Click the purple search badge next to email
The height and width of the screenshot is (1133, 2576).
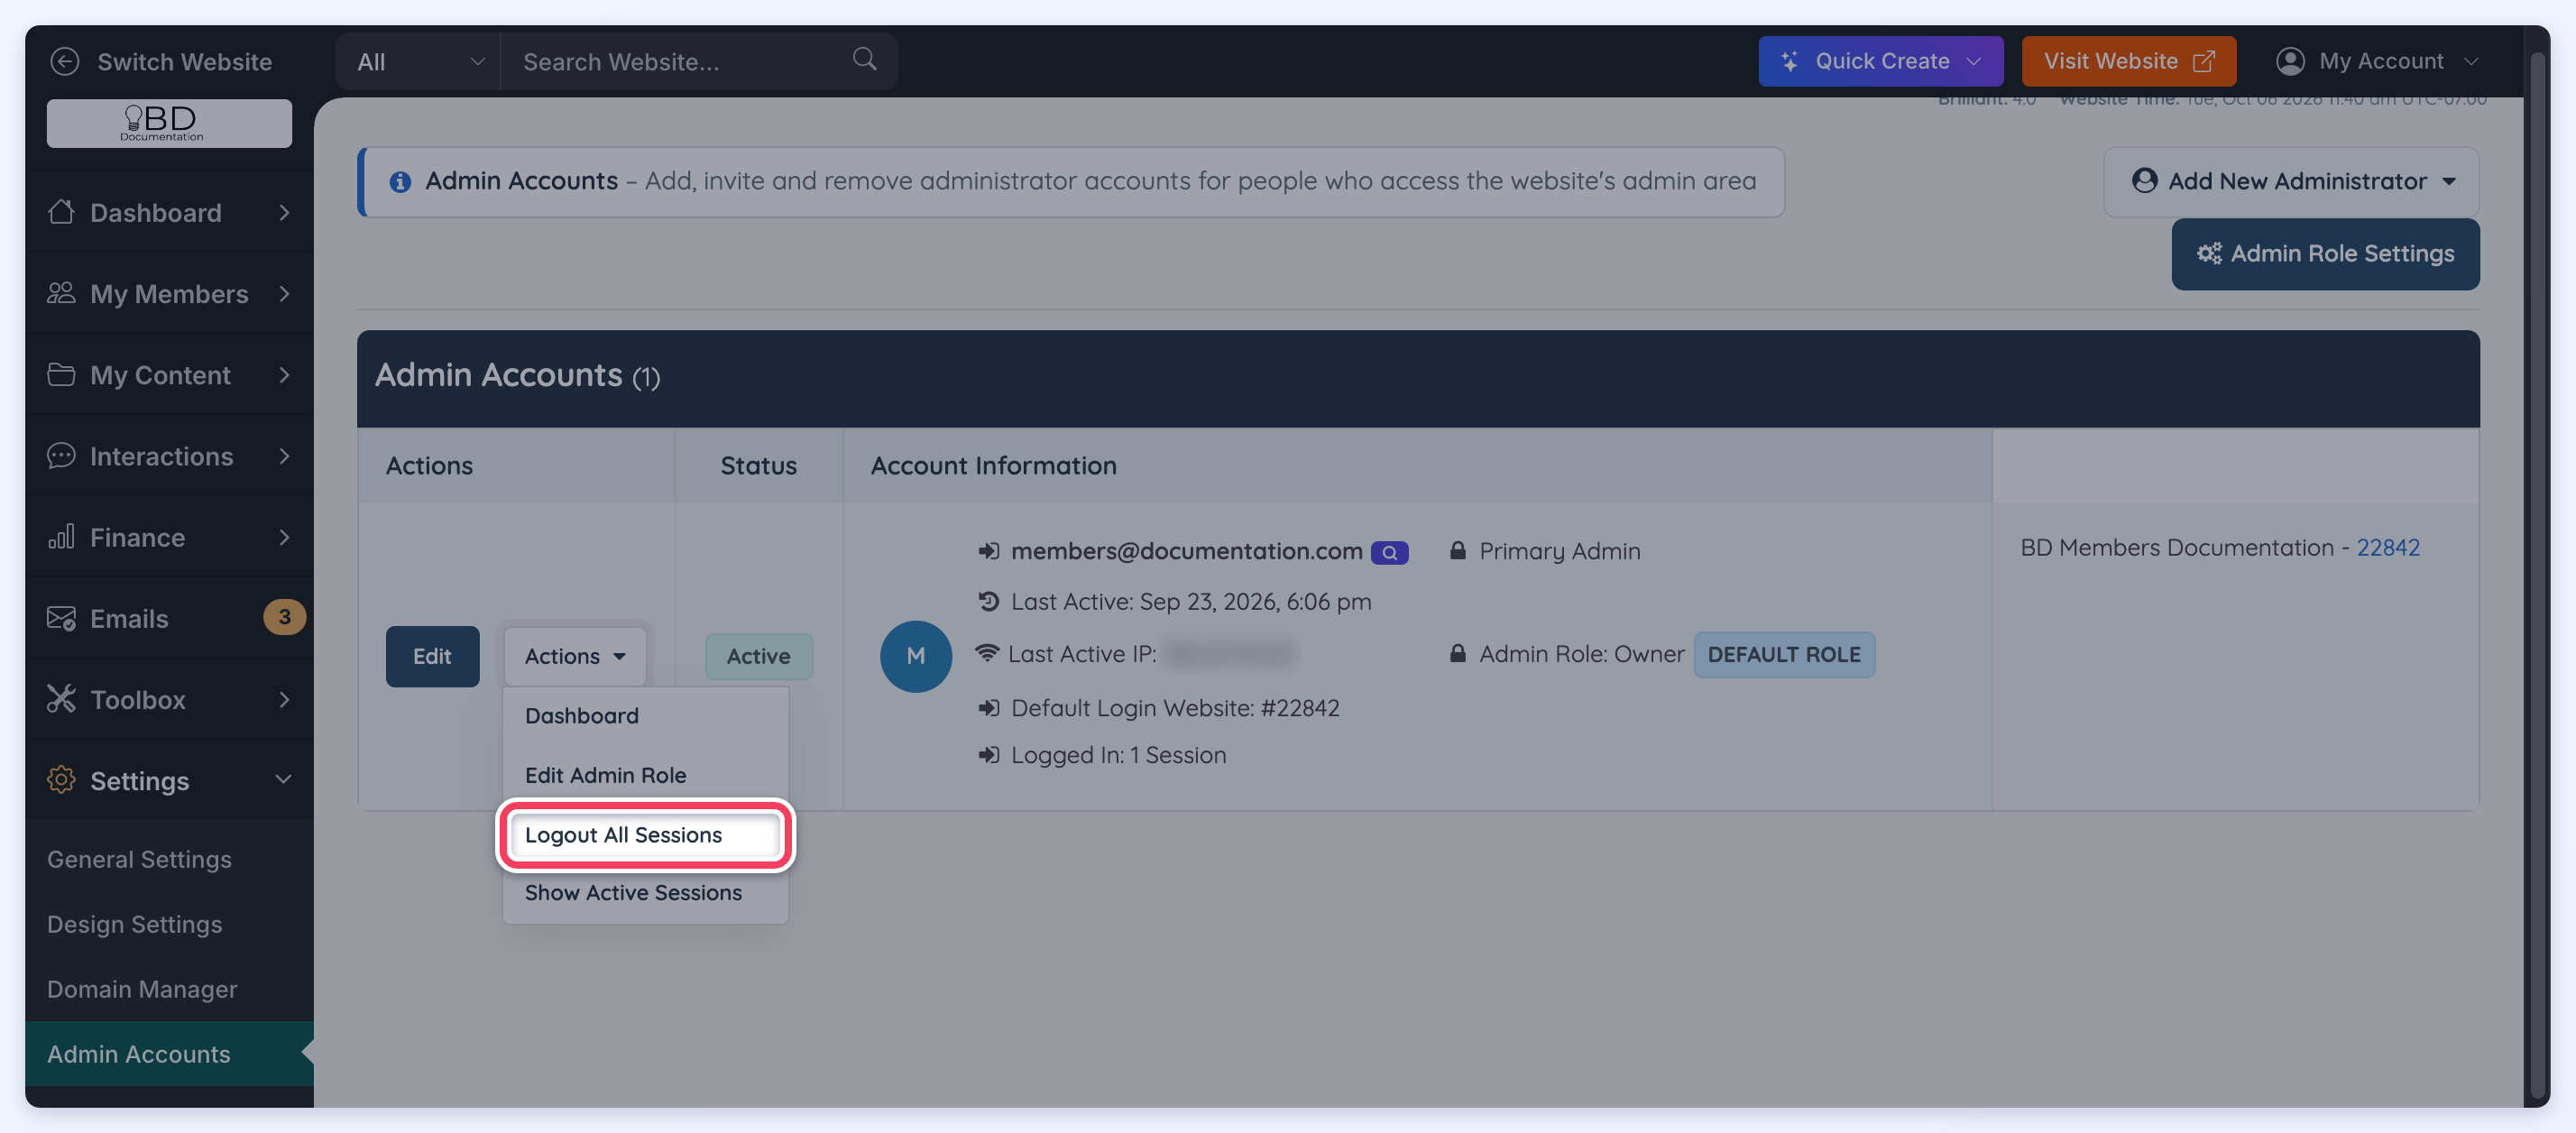1389,552
